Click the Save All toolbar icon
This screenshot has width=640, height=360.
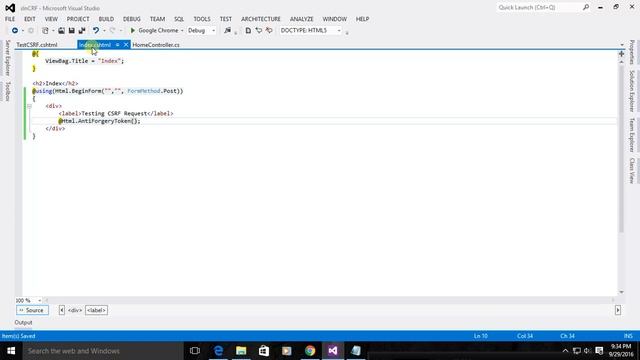click(x=82, y=31)
